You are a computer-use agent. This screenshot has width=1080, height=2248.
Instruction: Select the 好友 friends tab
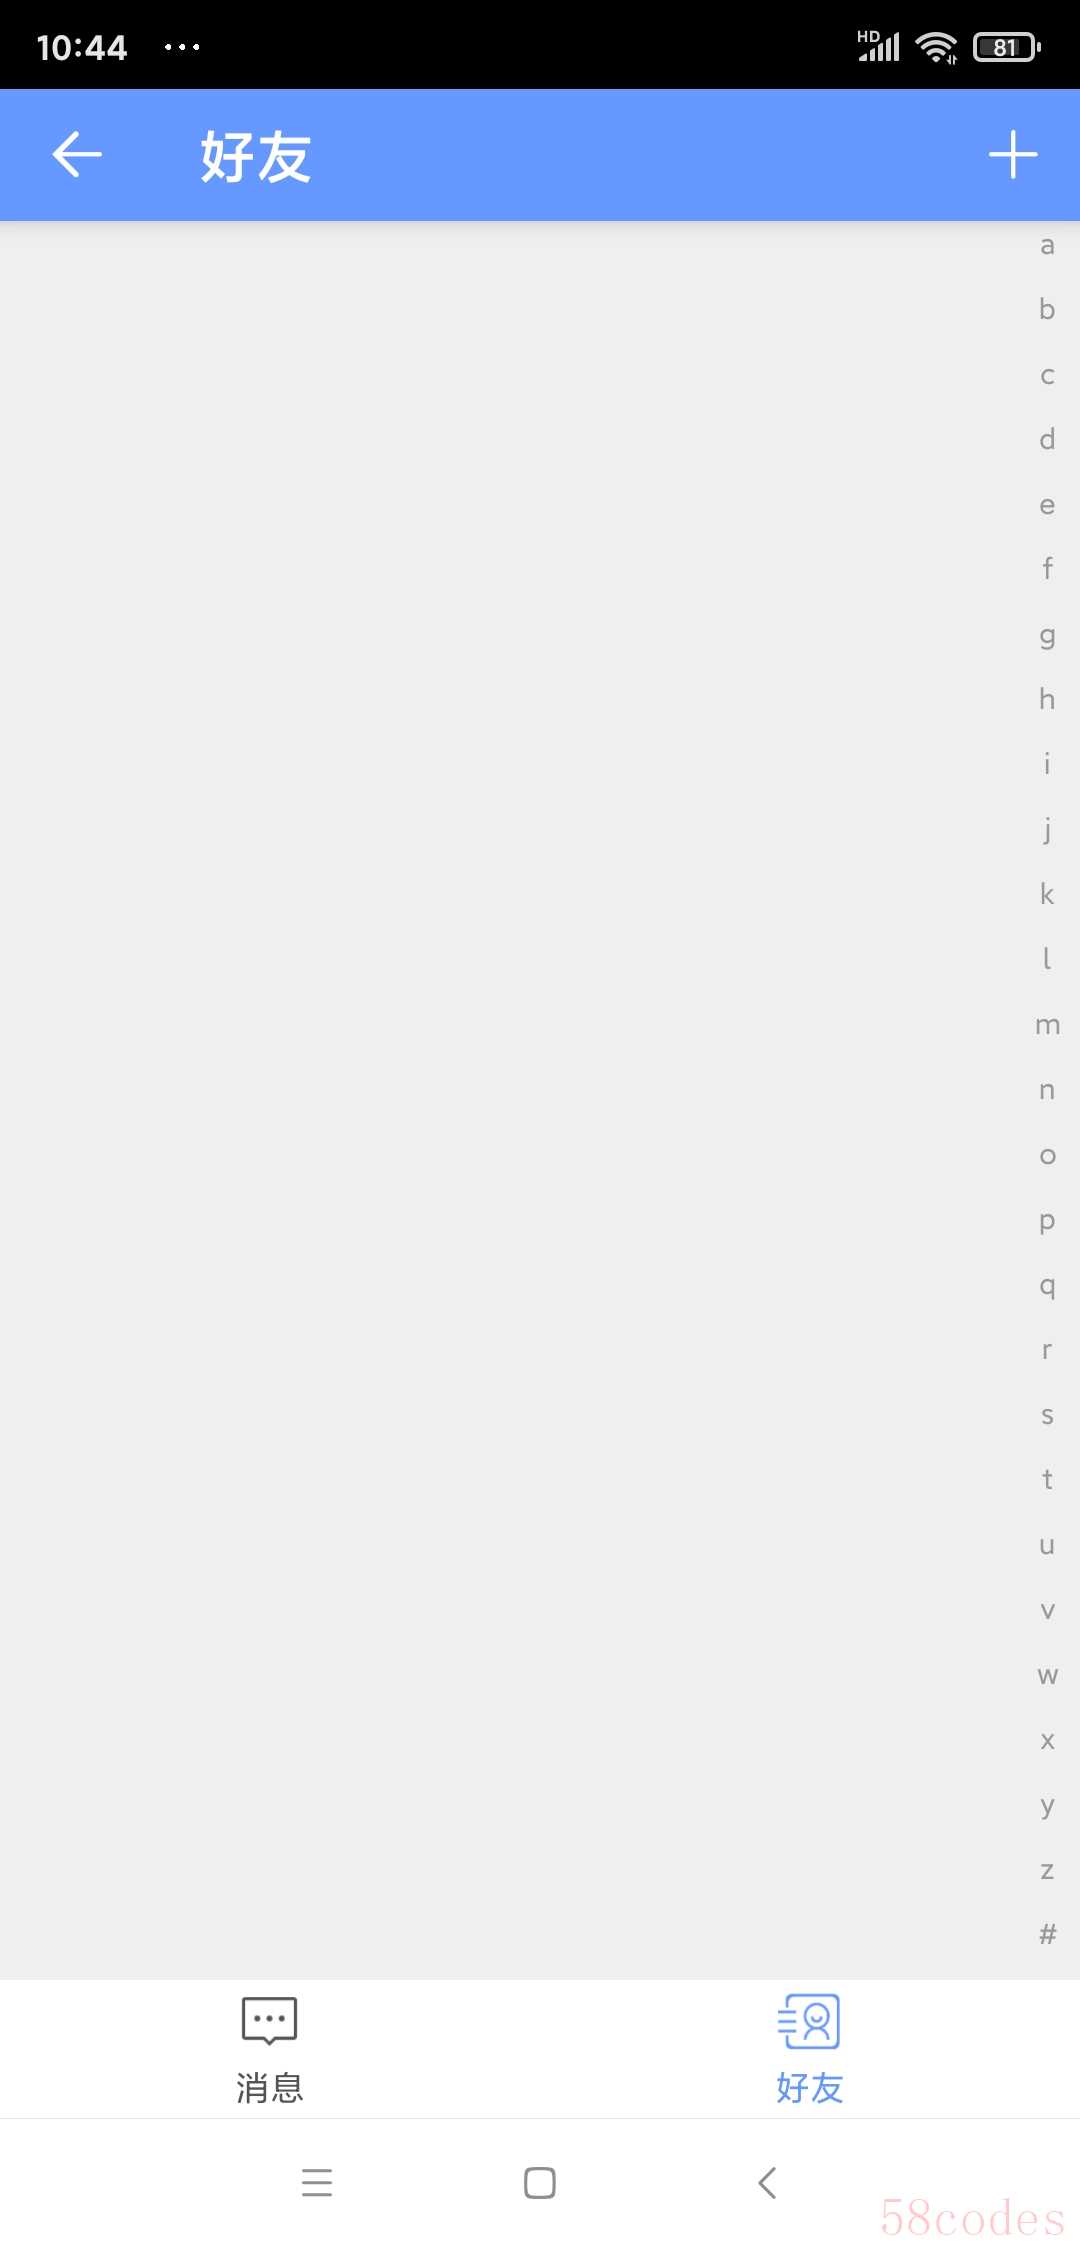click(810, 2048)
